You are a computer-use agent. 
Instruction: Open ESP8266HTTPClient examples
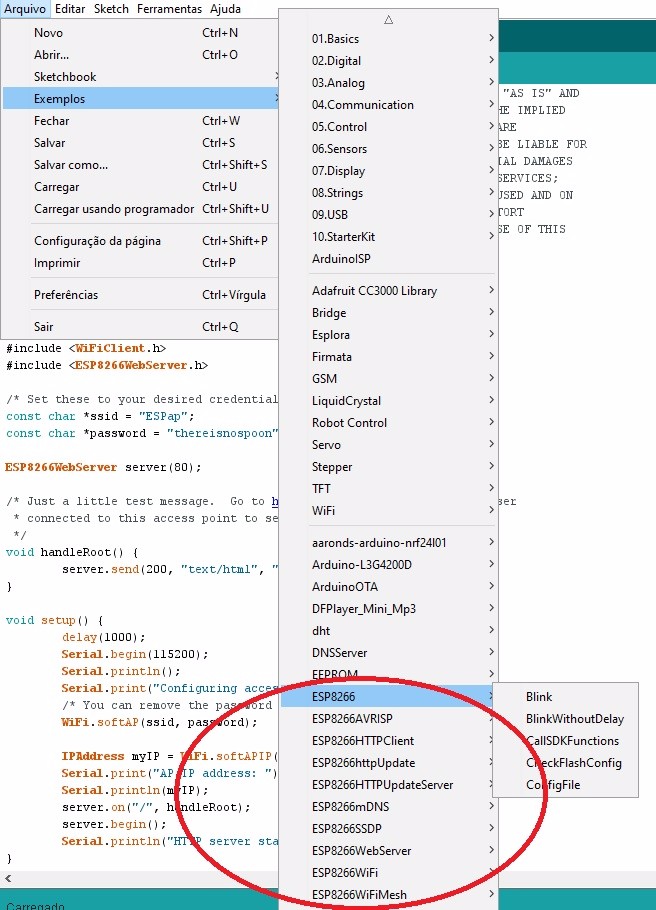[388, 741]
